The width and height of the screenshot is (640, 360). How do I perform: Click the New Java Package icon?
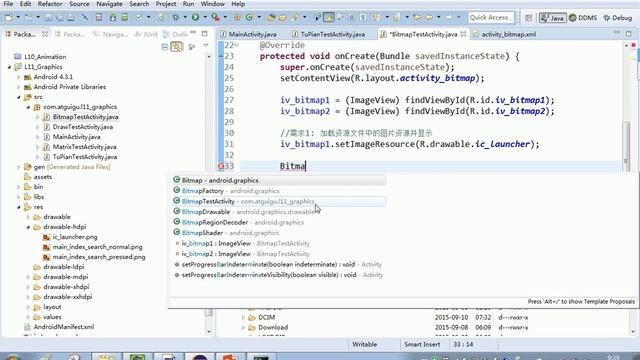tap(237, 17)
